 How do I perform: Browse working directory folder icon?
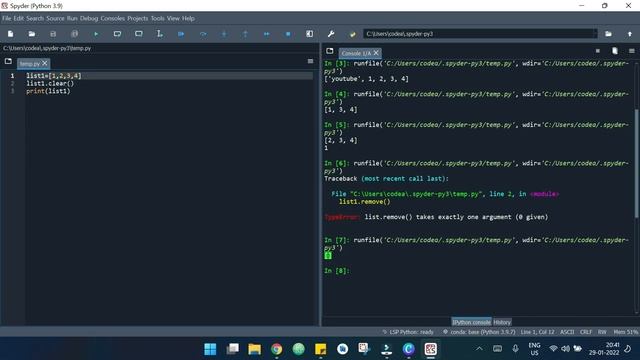click(x=608, y=34)
